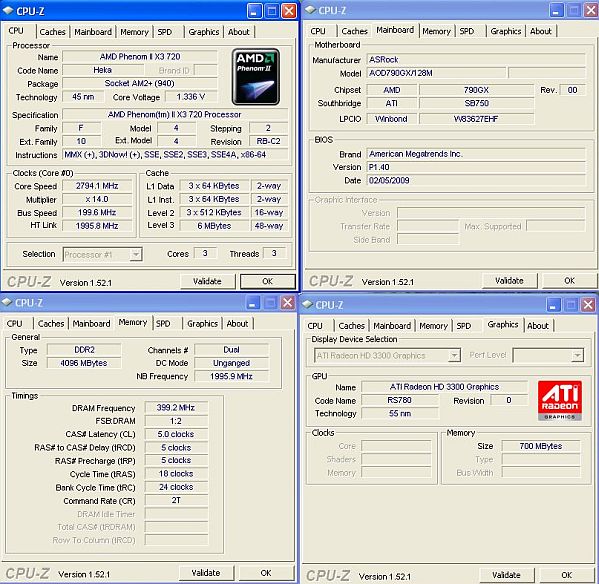Image resolution: width=599 pixels, height=584 pixels.
Task: Click the AMD Phenom II logo
Action: point(256,76)
